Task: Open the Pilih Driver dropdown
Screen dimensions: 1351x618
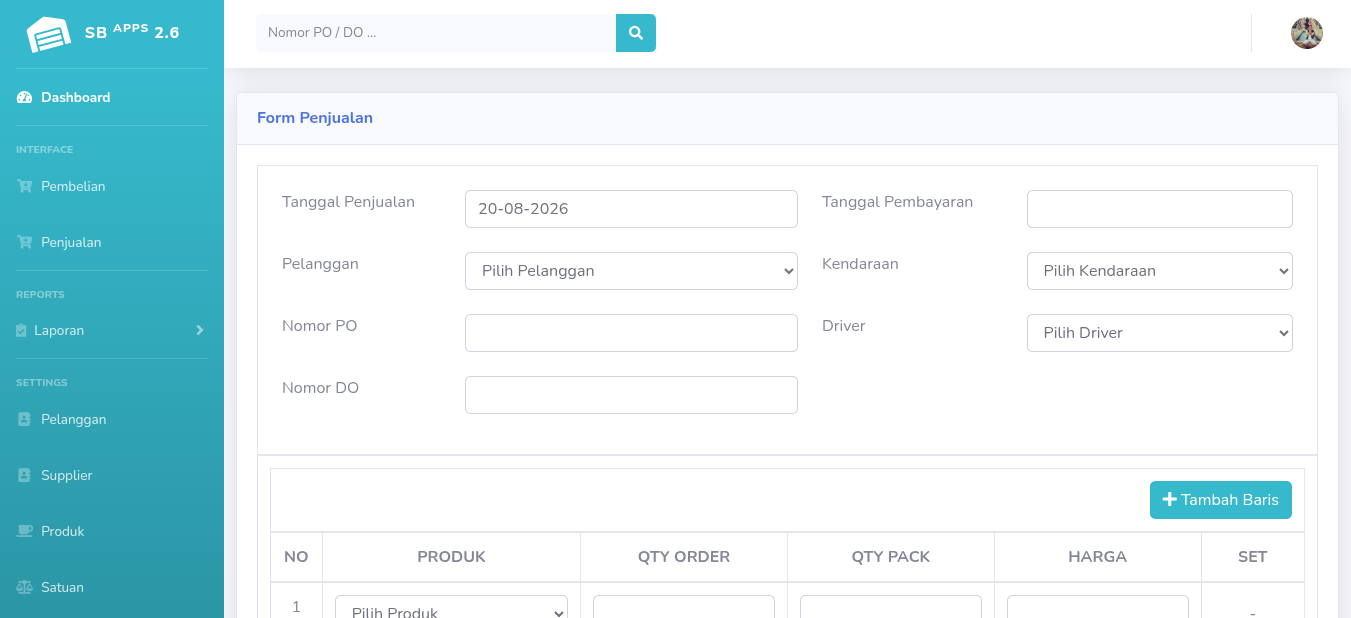Action: pyautogui.click(x=1159, y=333)
